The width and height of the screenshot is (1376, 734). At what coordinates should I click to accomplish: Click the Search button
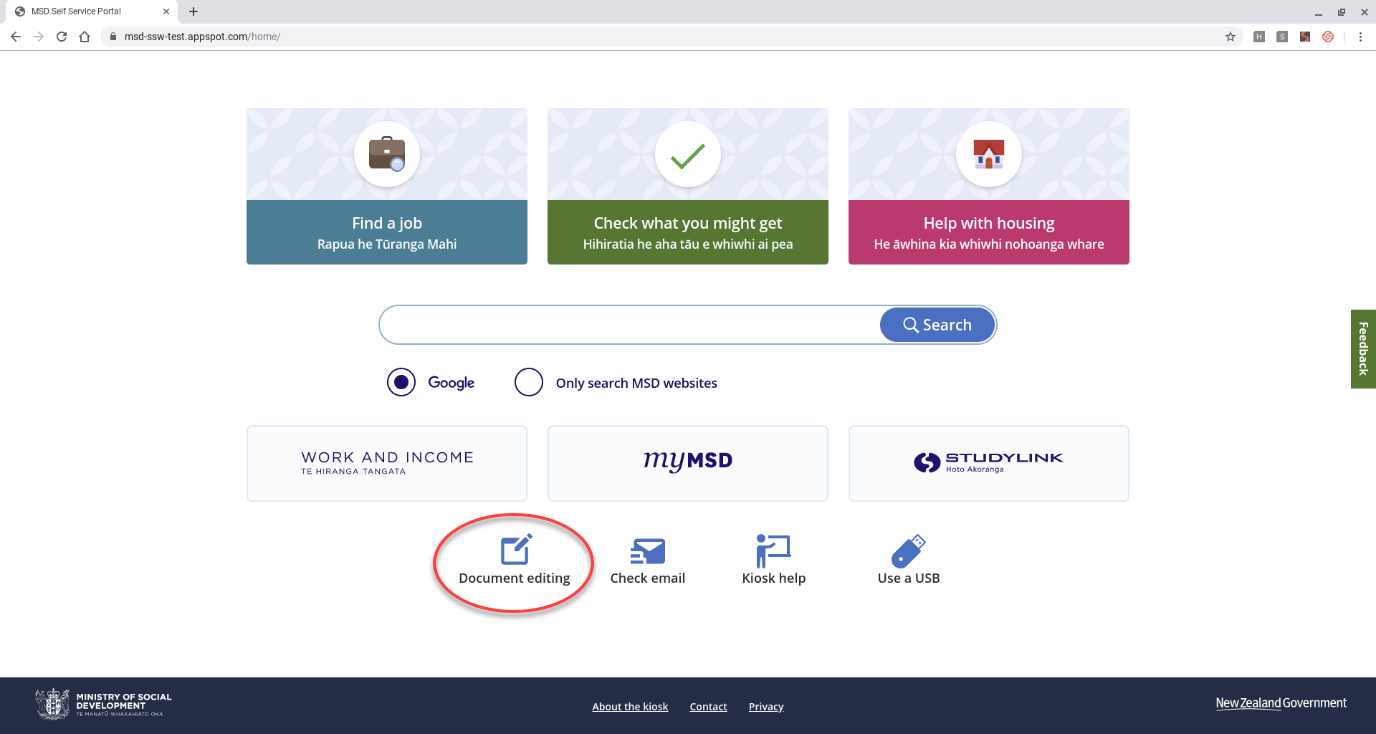click(x=937, y=325)
